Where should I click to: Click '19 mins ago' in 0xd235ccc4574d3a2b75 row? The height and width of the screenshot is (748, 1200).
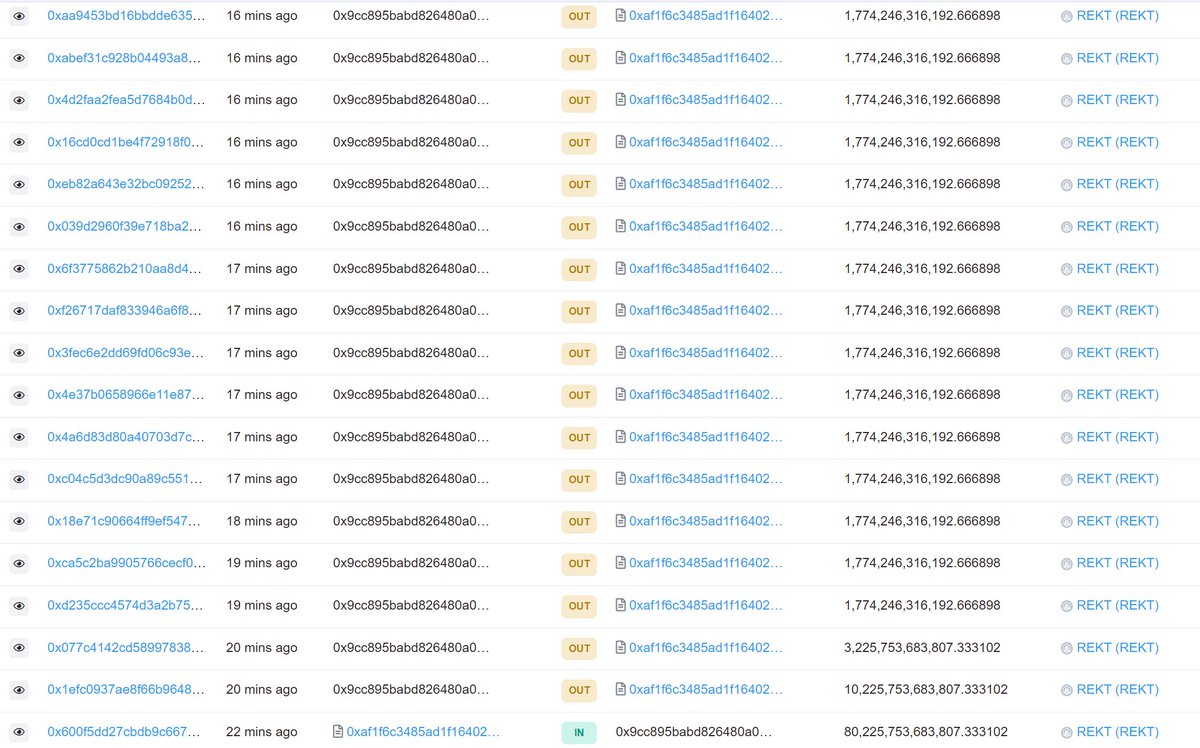262,605
